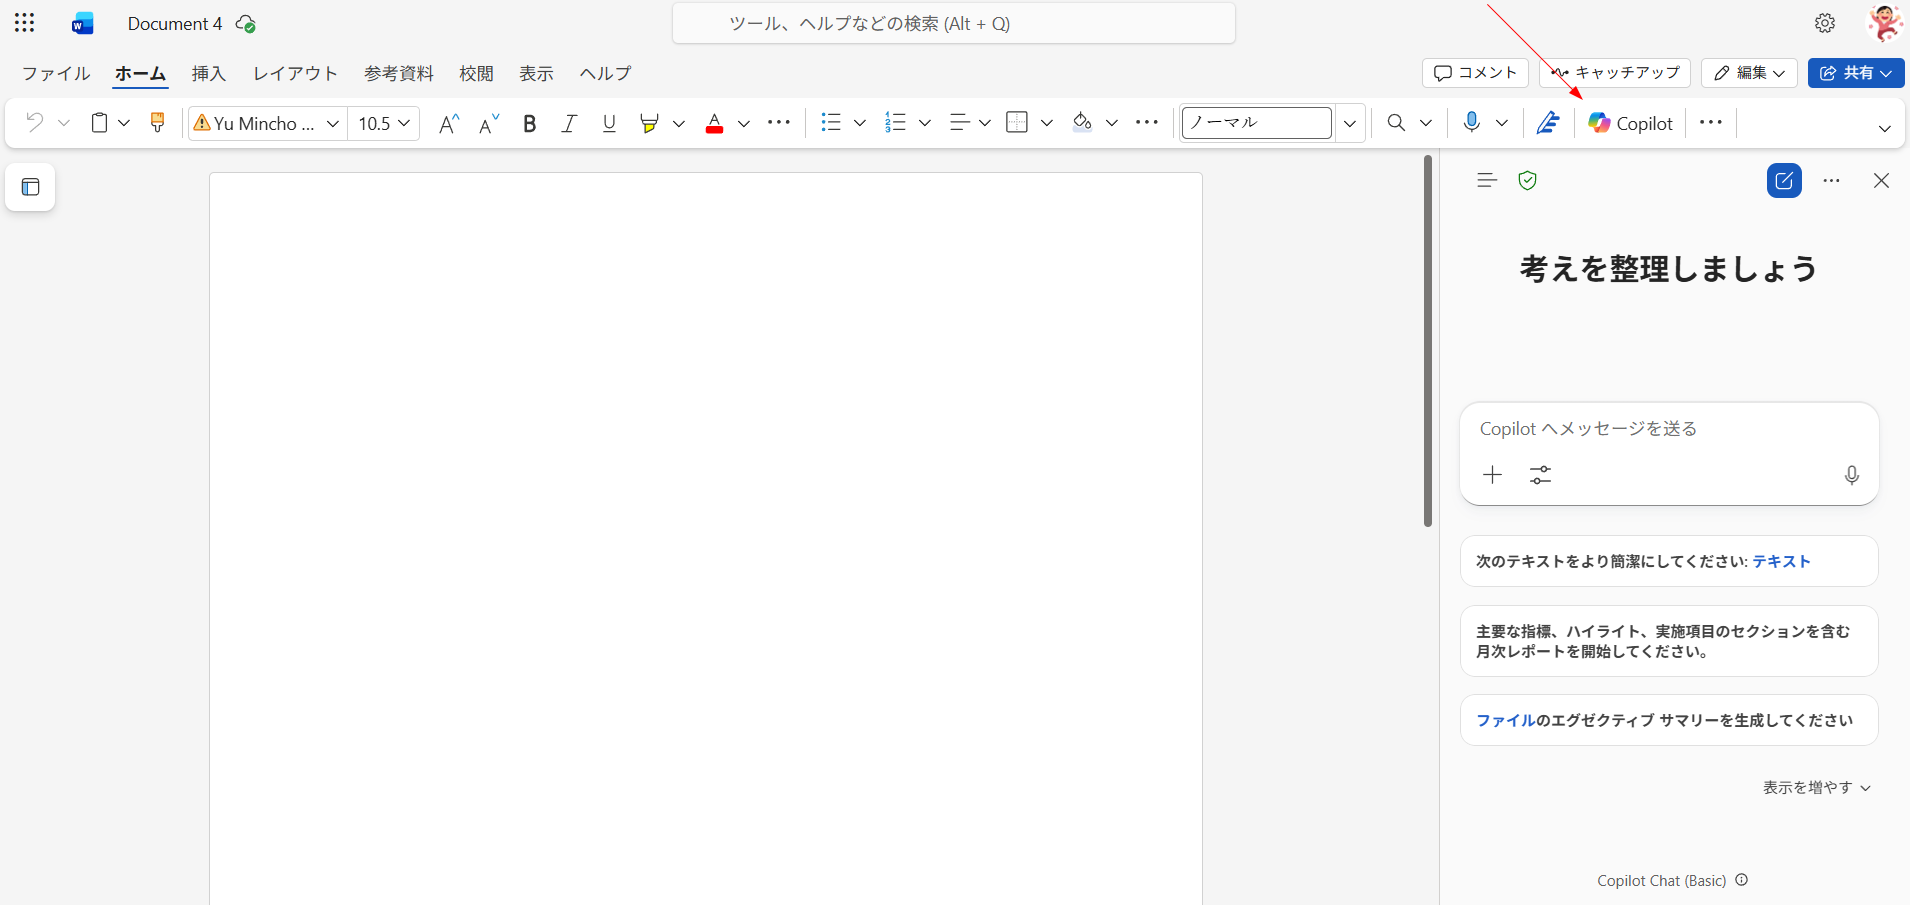Switch to the レイアウト tab
1910x905 pixels.
pyautogui.click(x=295, y=73)
